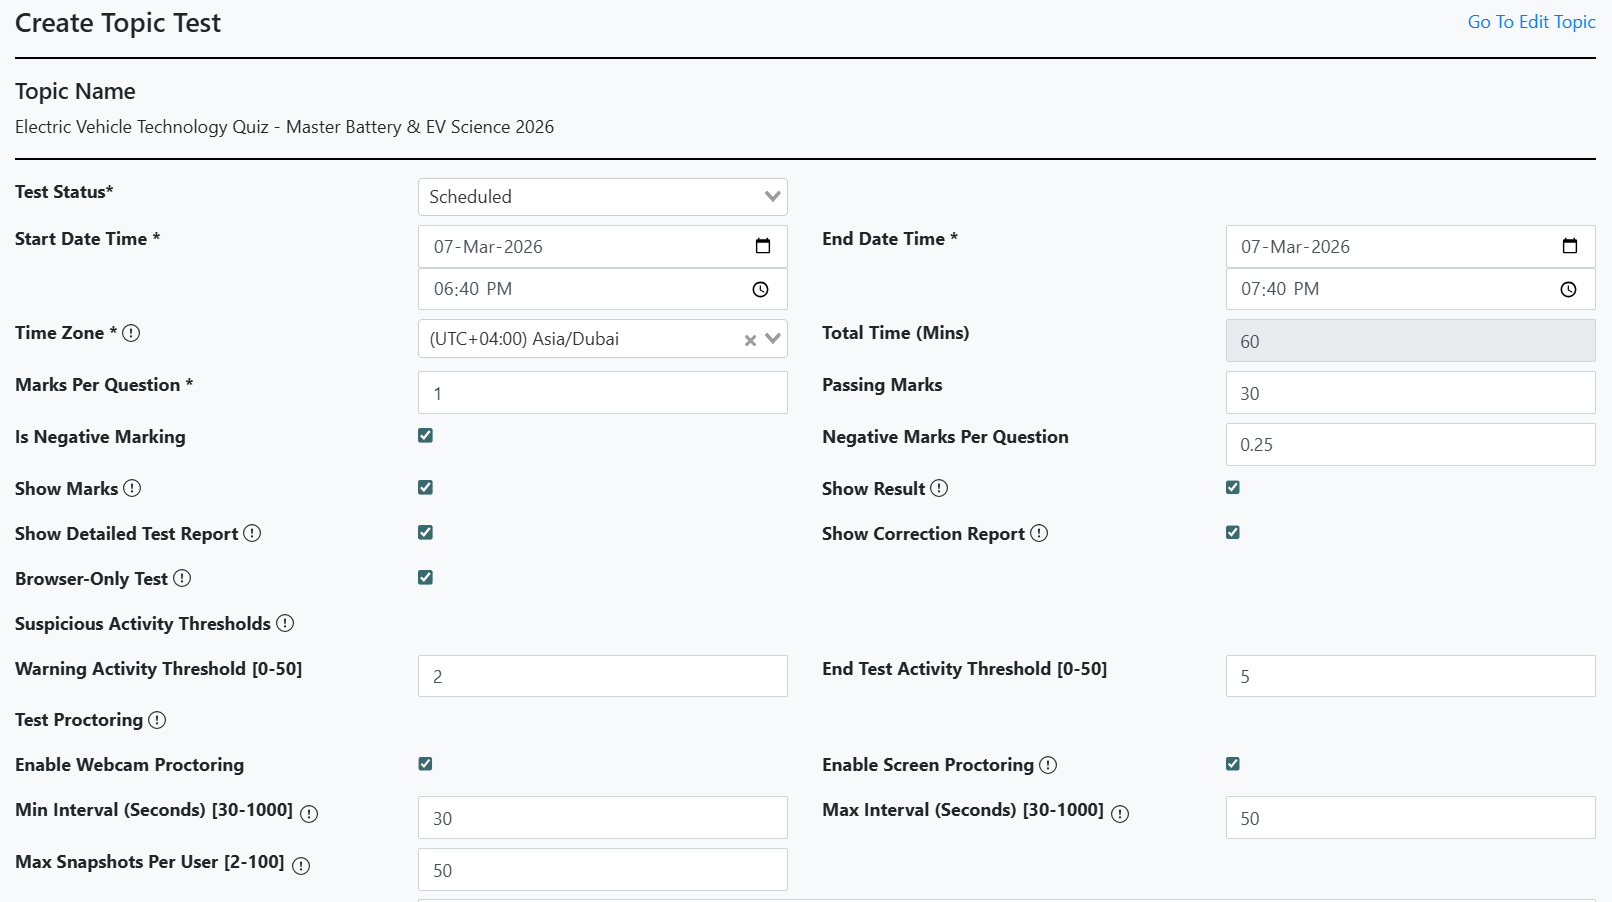Clear the selected Asia/Dubai time zone
The width and height of the screenshot is (1612, 902).
pyautogui.click(x=749, y=340)
